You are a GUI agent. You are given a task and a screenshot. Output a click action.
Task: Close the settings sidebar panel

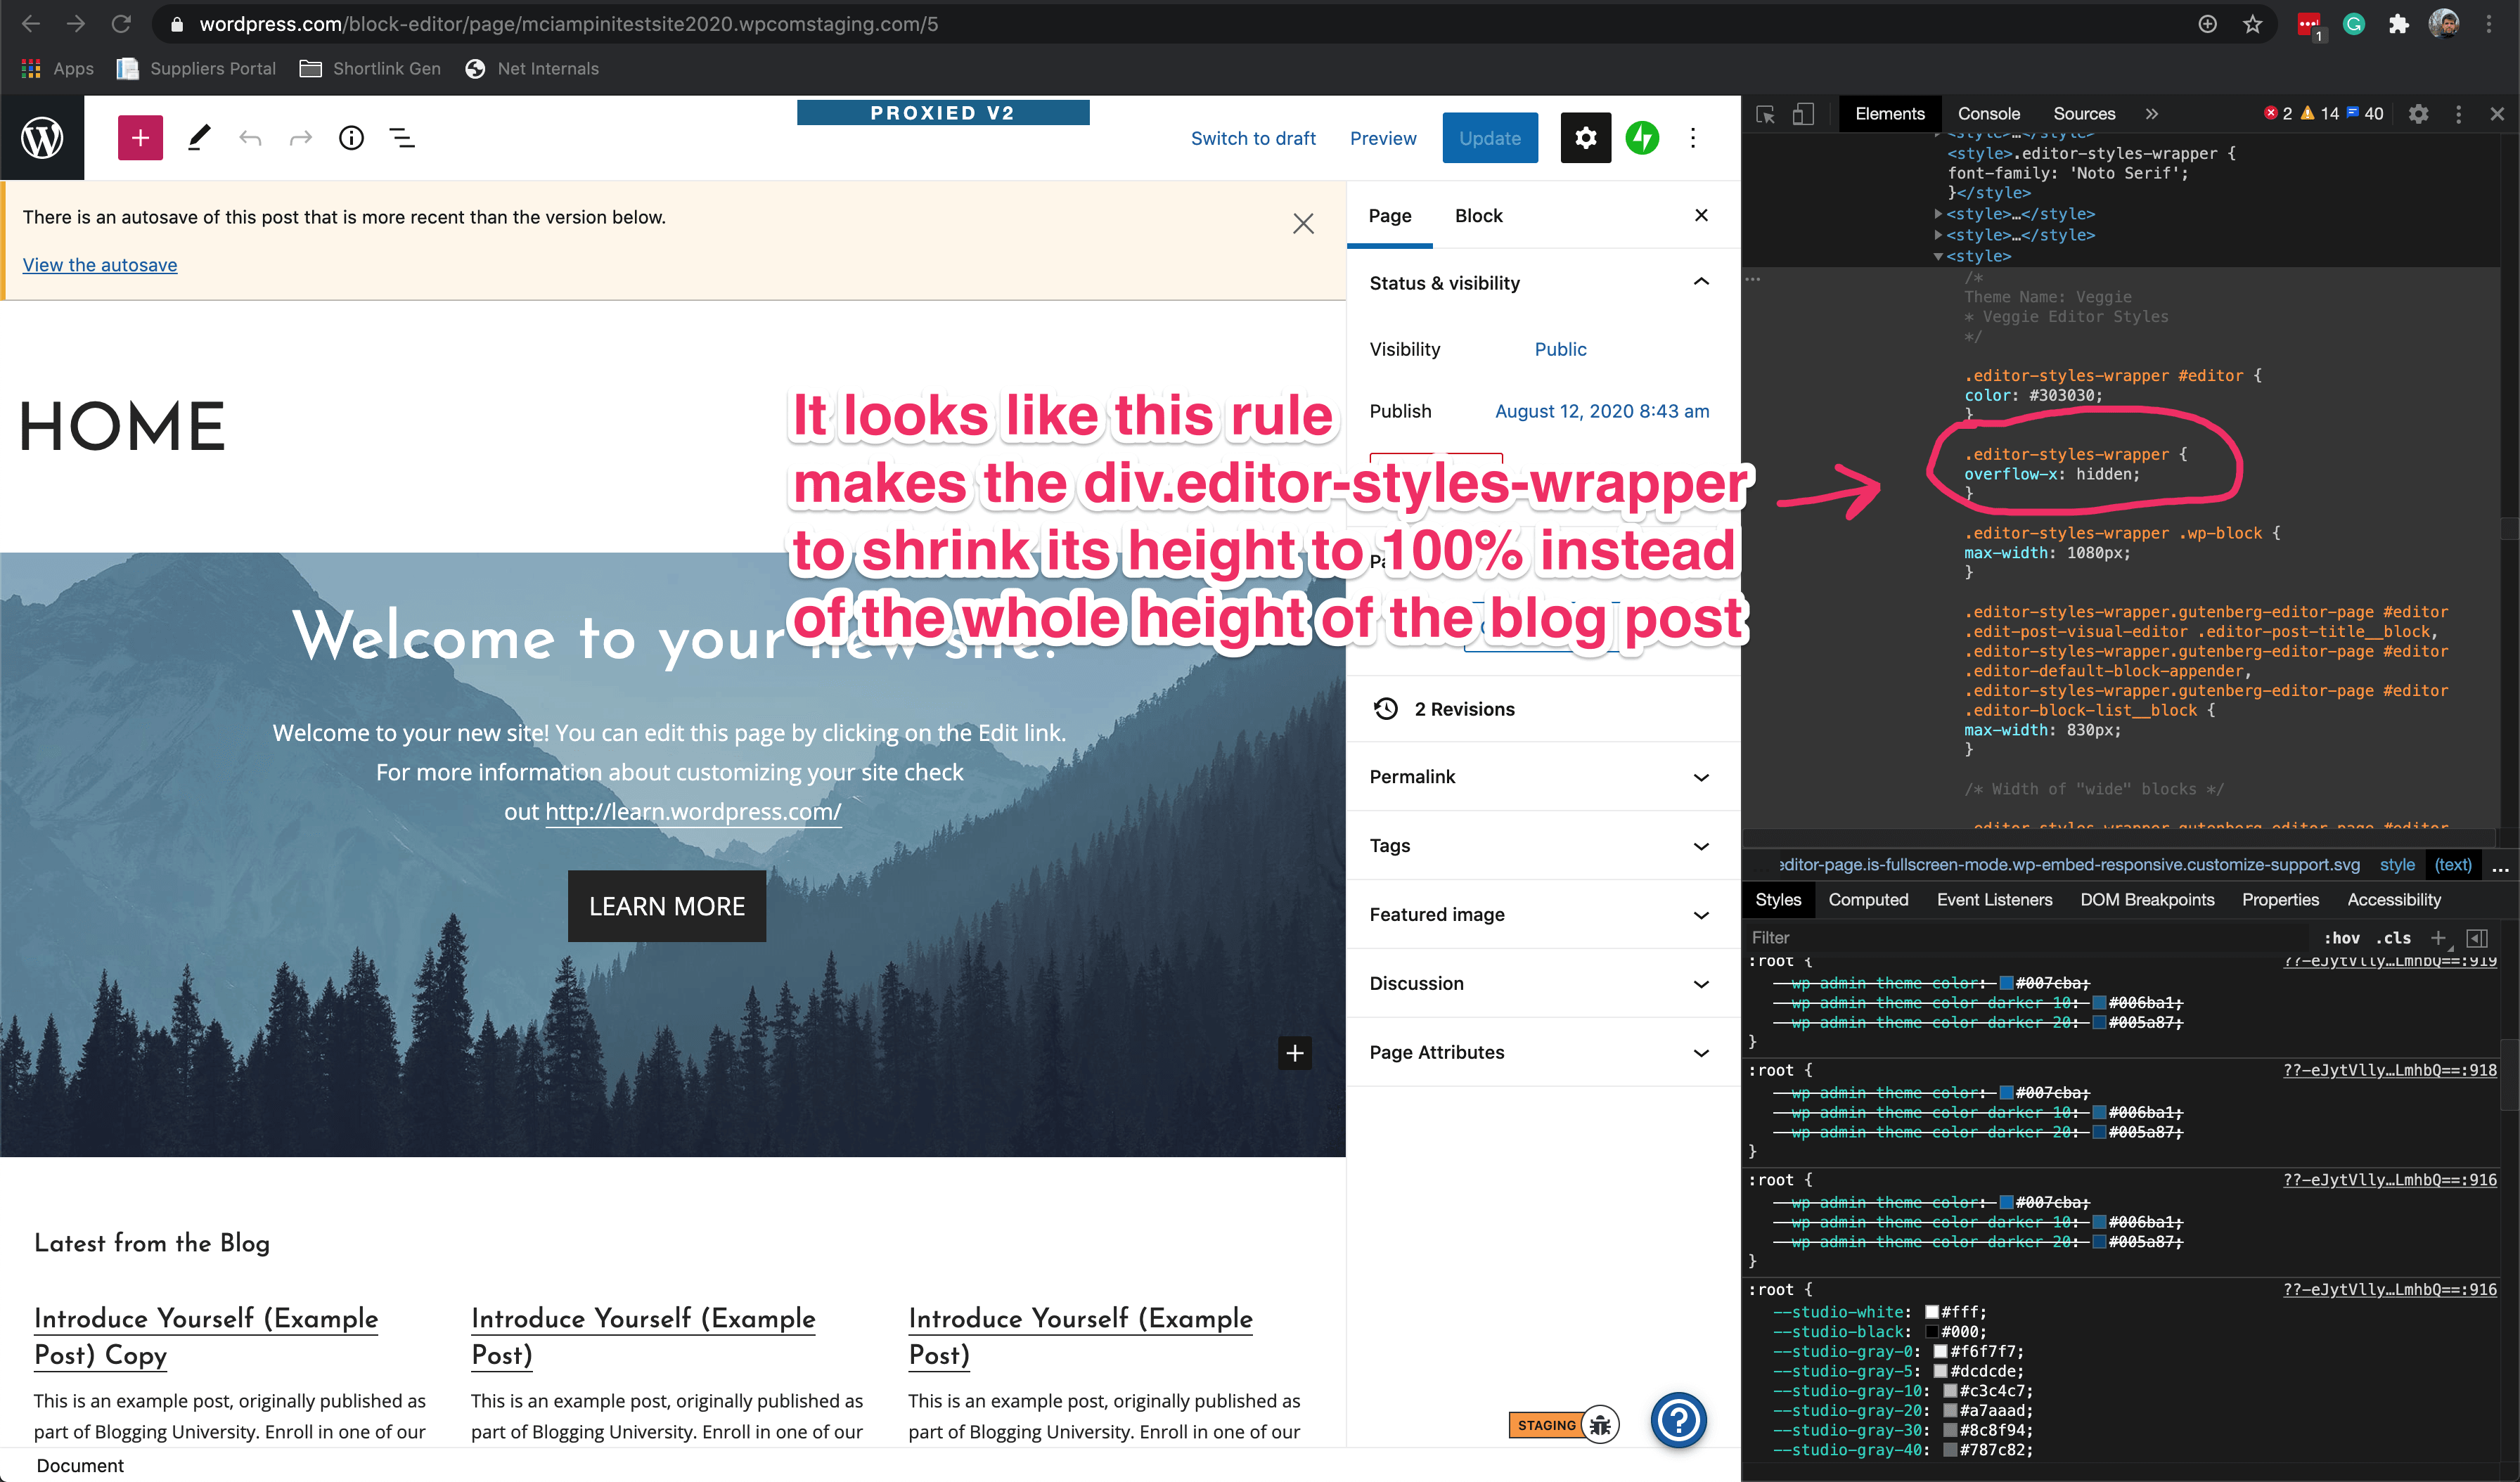point(1701,215)
